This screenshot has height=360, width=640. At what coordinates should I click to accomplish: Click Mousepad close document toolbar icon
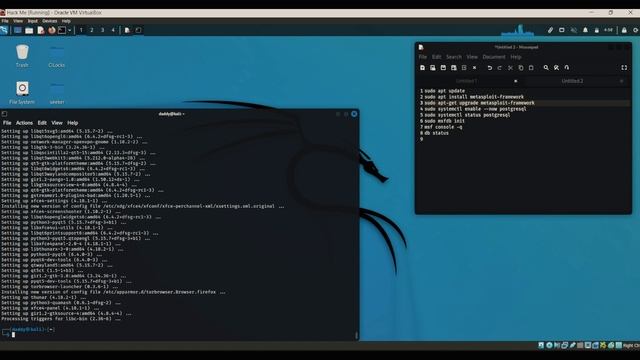click(x=474, y=68)
